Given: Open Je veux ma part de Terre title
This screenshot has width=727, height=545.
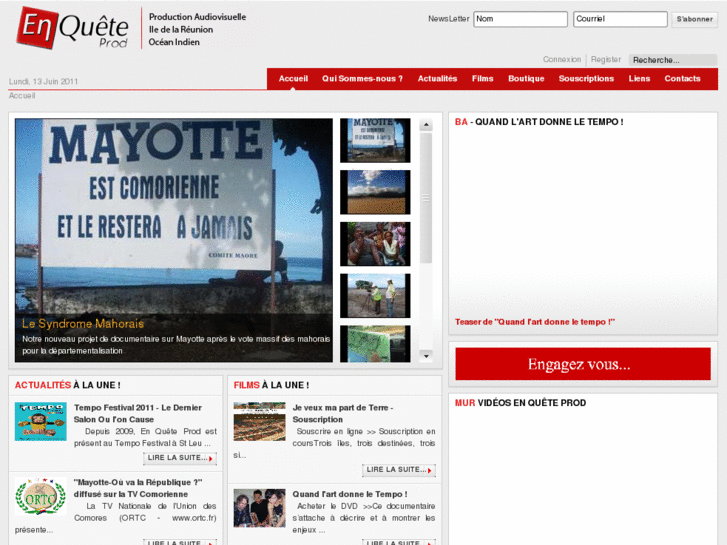Looking at the screenshot, I should click(343, 413).
